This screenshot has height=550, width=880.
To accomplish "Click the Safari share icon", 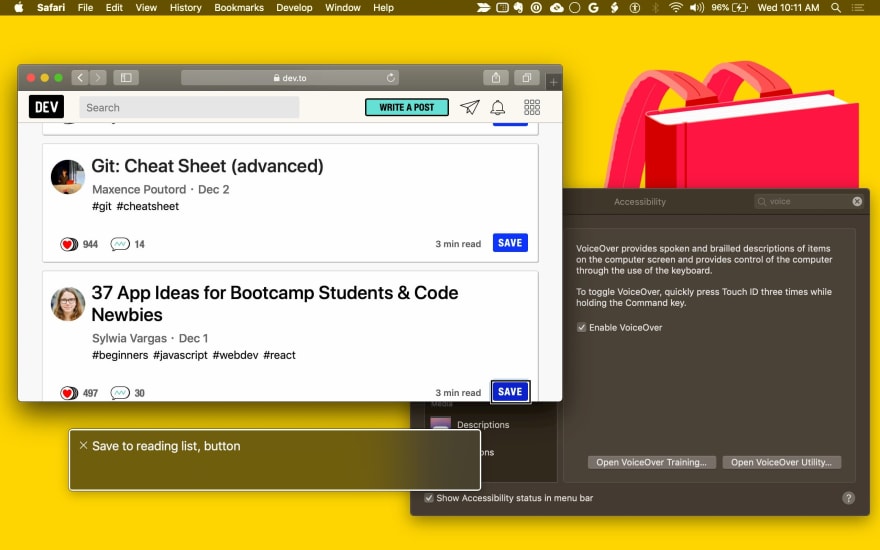I will (496, 78).
